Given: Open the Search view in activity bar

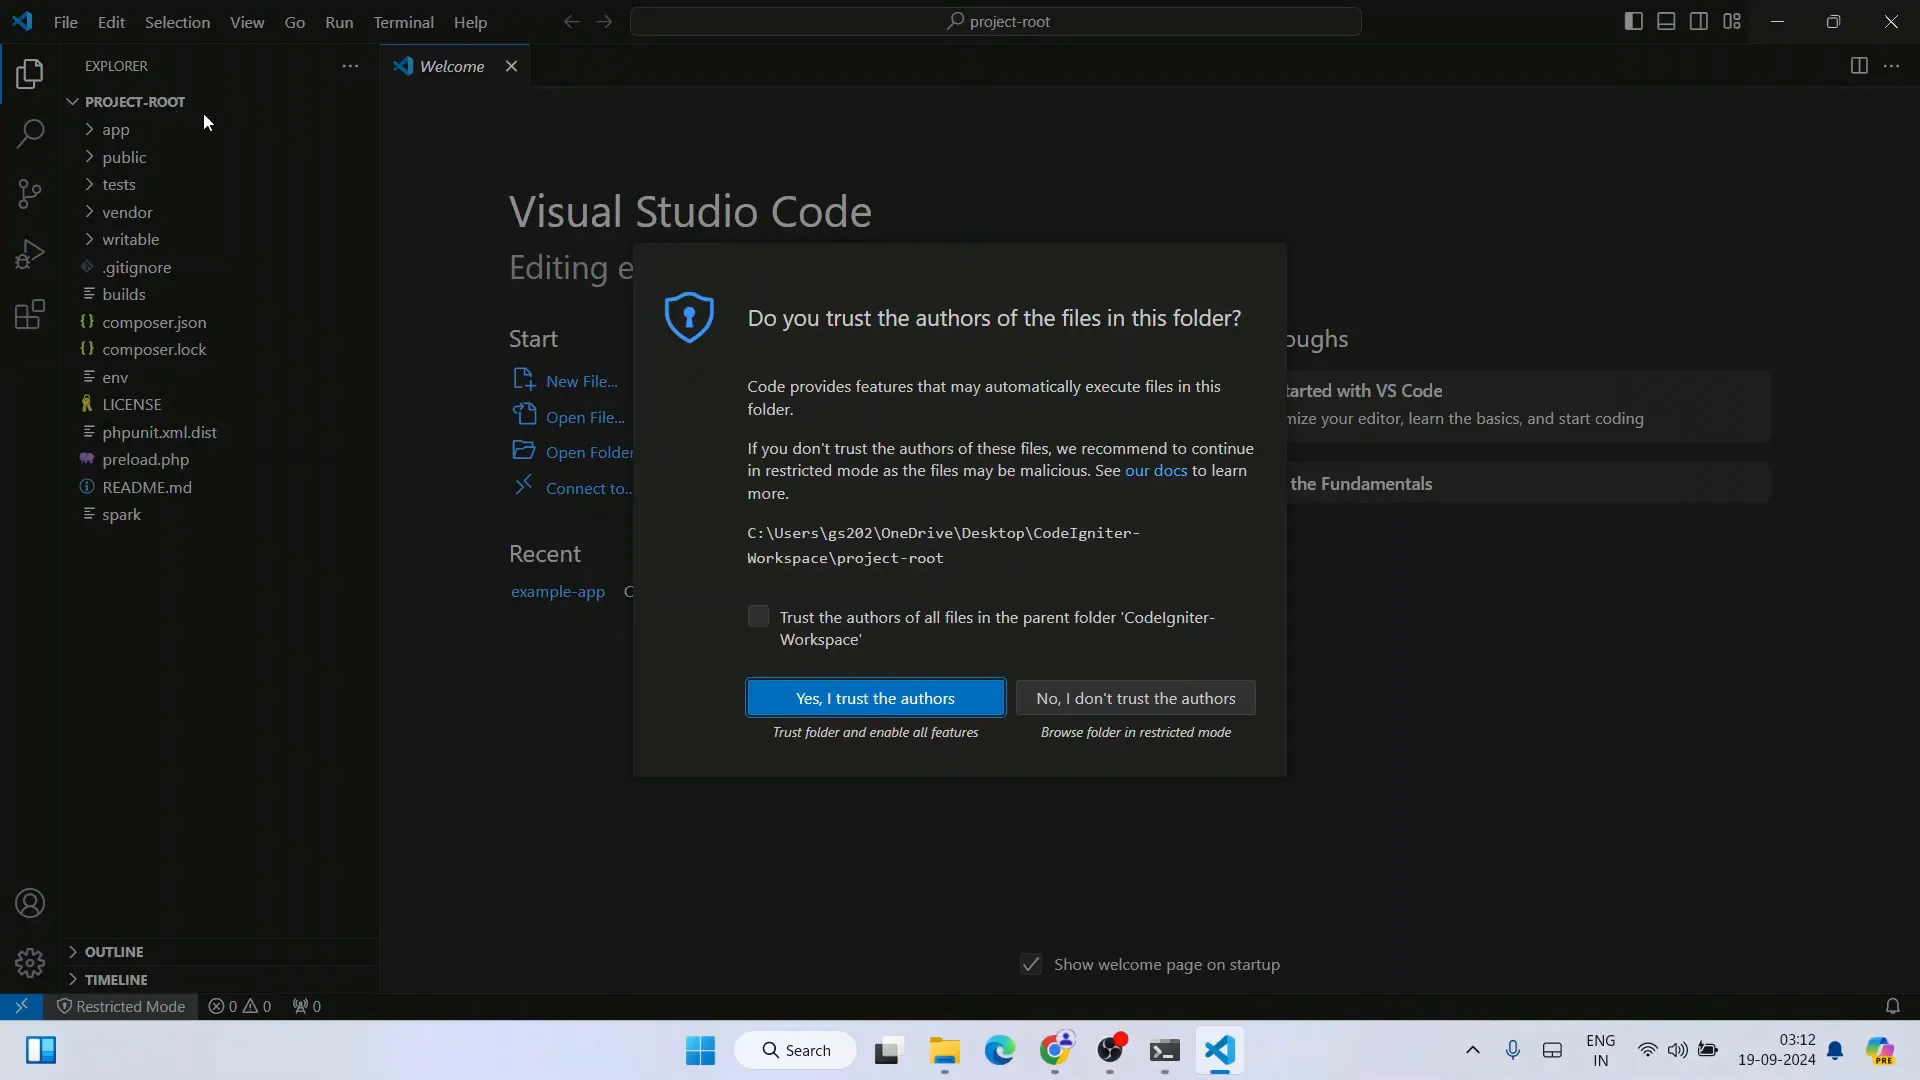Looking at the screenshot, I should coord(30,134).
